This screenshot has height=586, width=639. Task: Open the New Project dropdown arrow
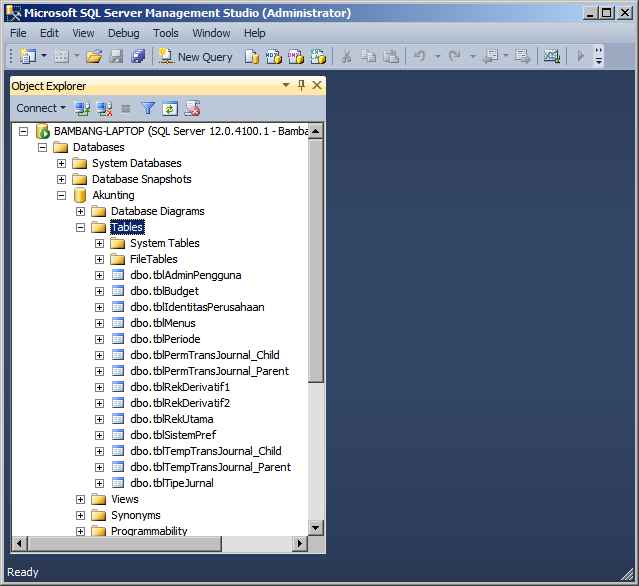tap(44, 55)
